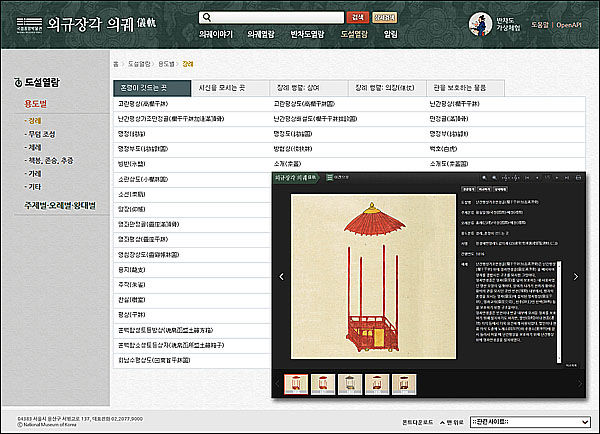Image resolution: width=600 pixels, height=434 pixels.
Task: Click the 도움말 link in header
Action: [540, 25]
